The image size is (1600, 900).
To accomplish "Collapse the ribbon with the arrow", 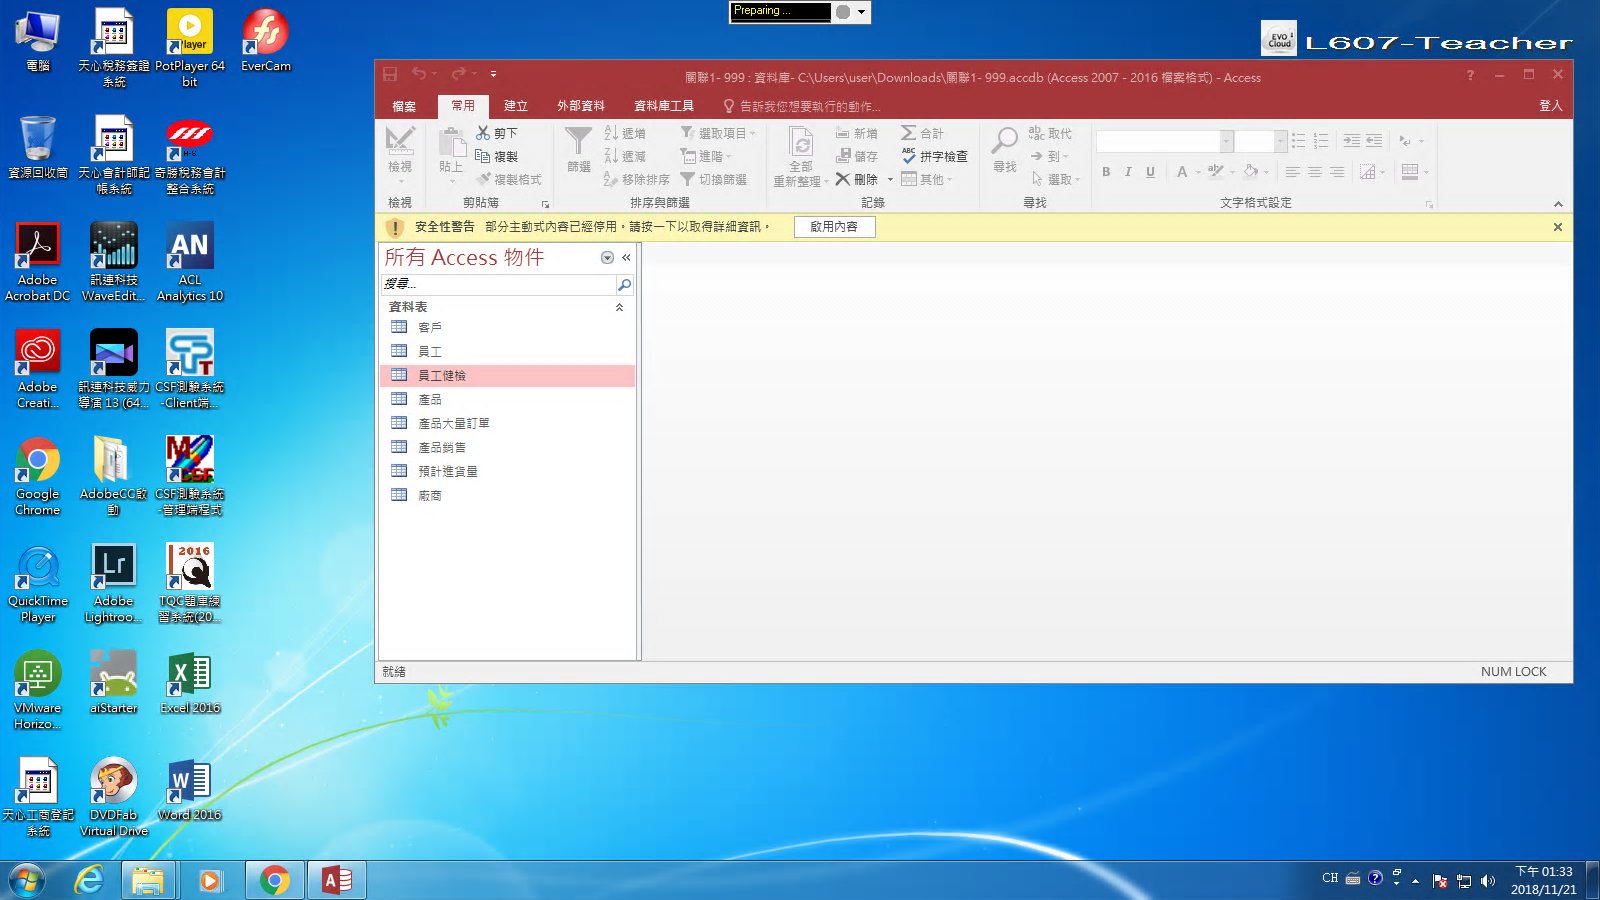I will coord(1558,204).
